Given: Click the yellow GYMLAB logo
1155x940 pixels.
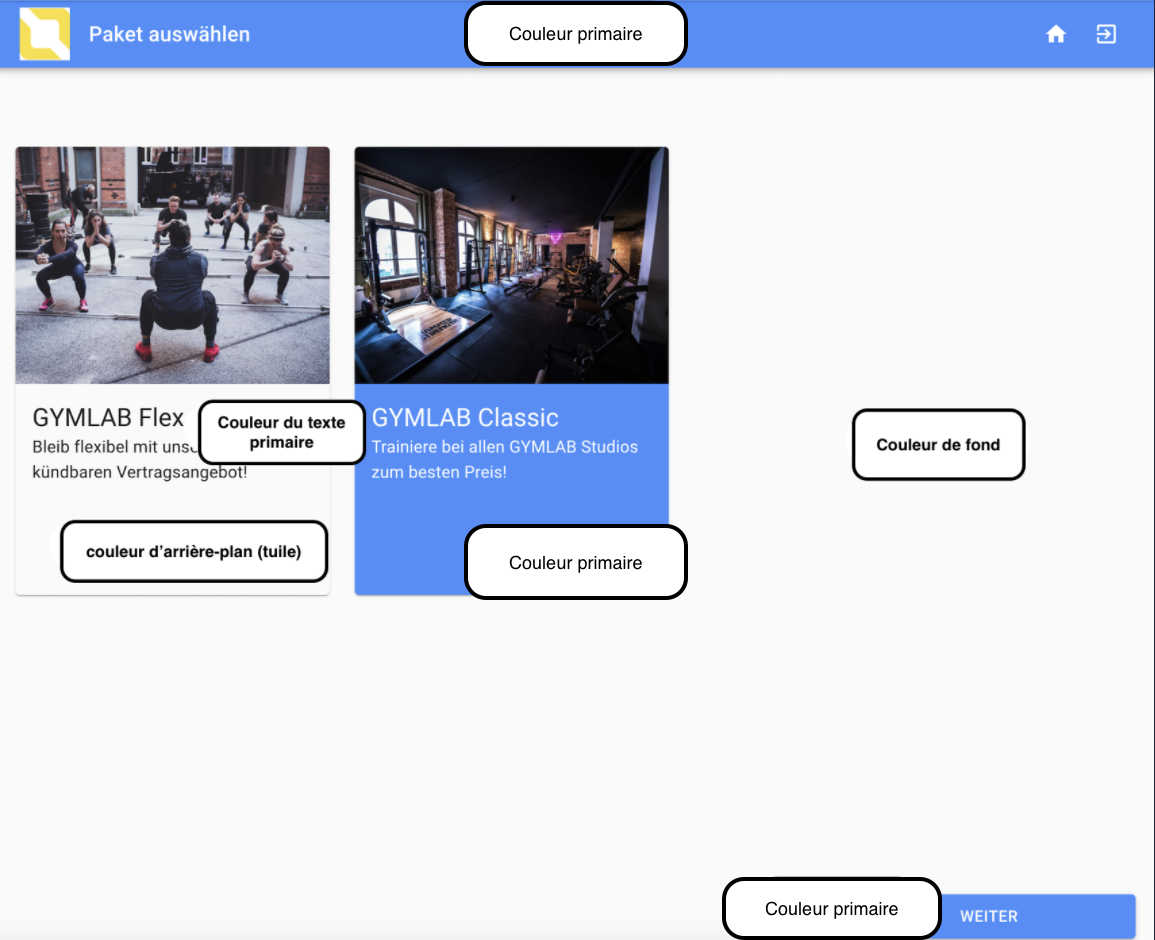Looking at the screenshot, I should tap(45, 34).
